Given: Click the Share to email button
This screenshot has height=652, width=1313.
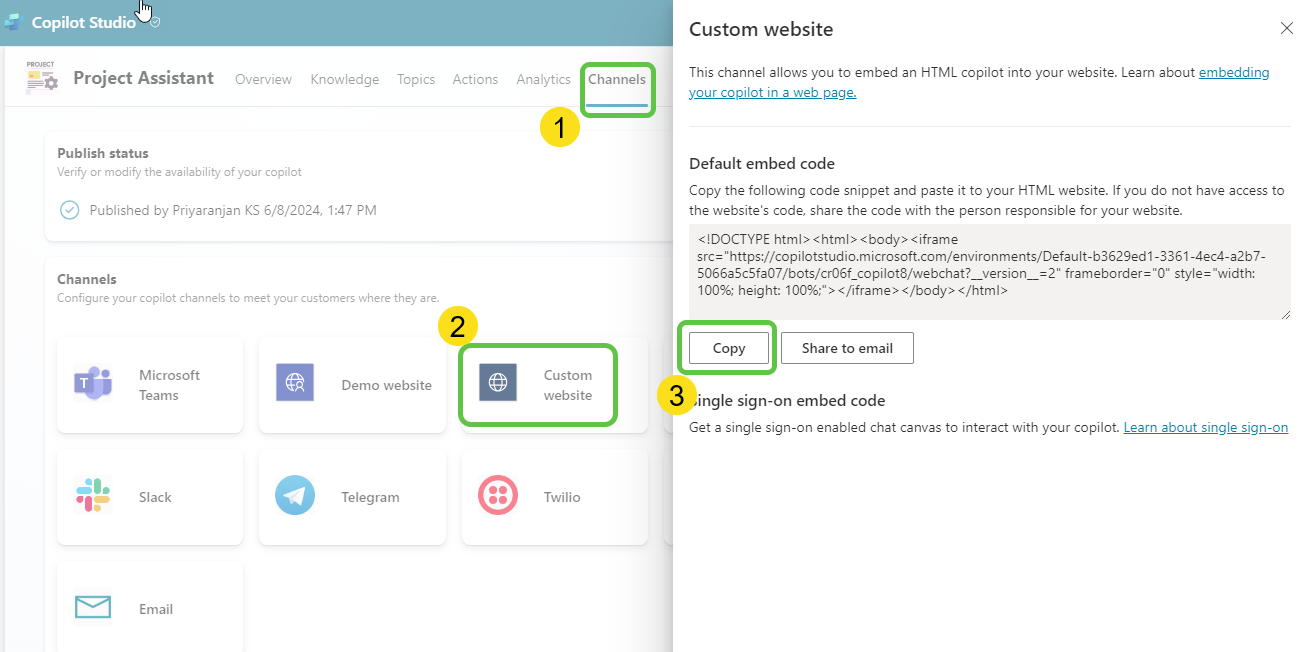Looking at the screenshot, I should tap(847, 348).
